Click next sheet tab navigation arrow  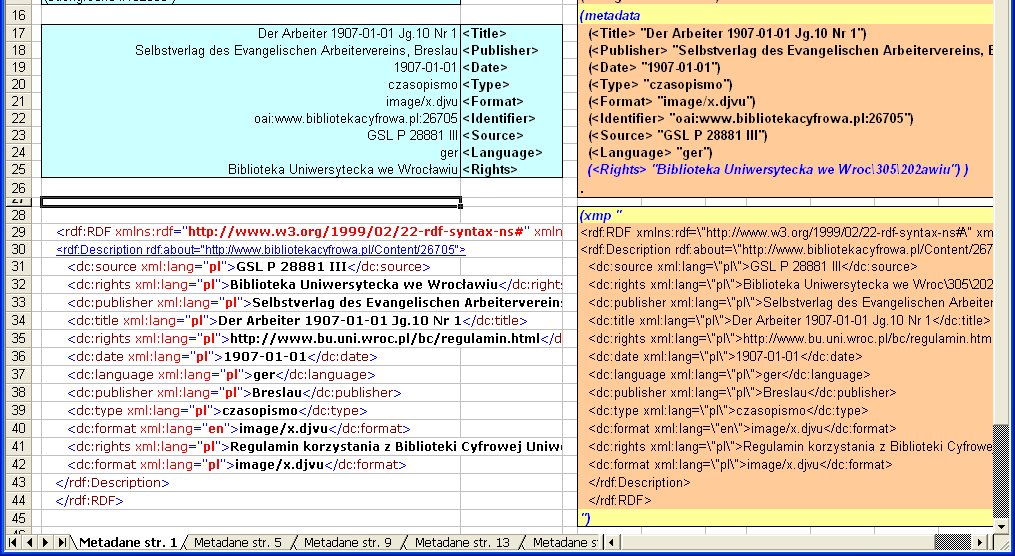point(45,542)
